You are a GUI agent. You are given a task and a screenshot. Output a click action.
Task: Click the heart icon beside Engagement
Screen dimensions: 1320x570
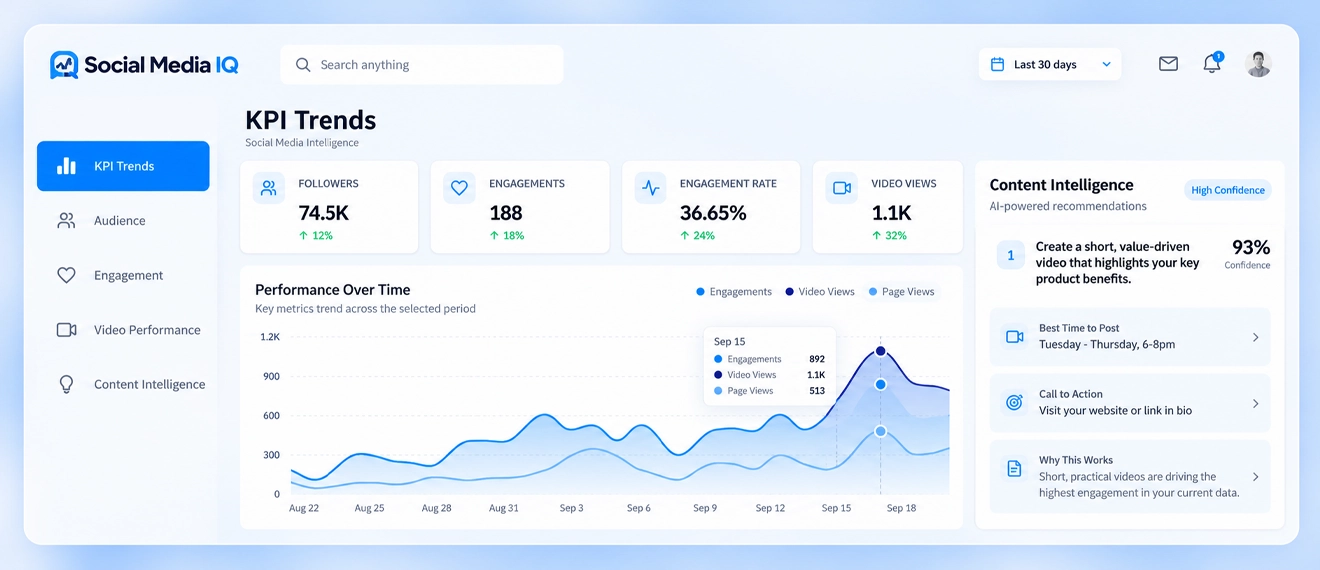pos(66,275)
